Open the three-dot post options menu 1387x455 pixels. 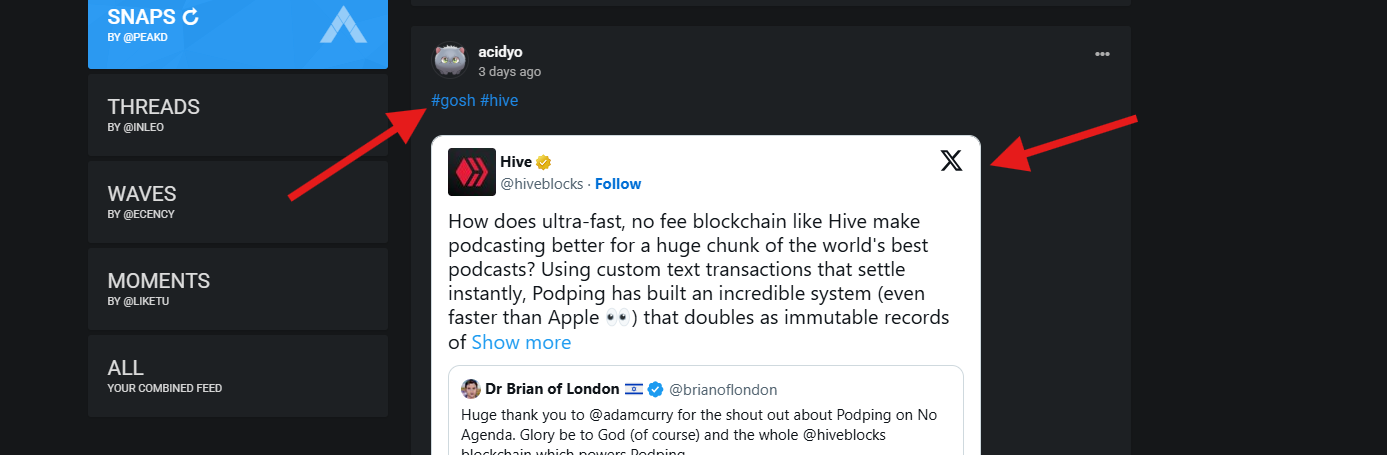(1102, 54)
